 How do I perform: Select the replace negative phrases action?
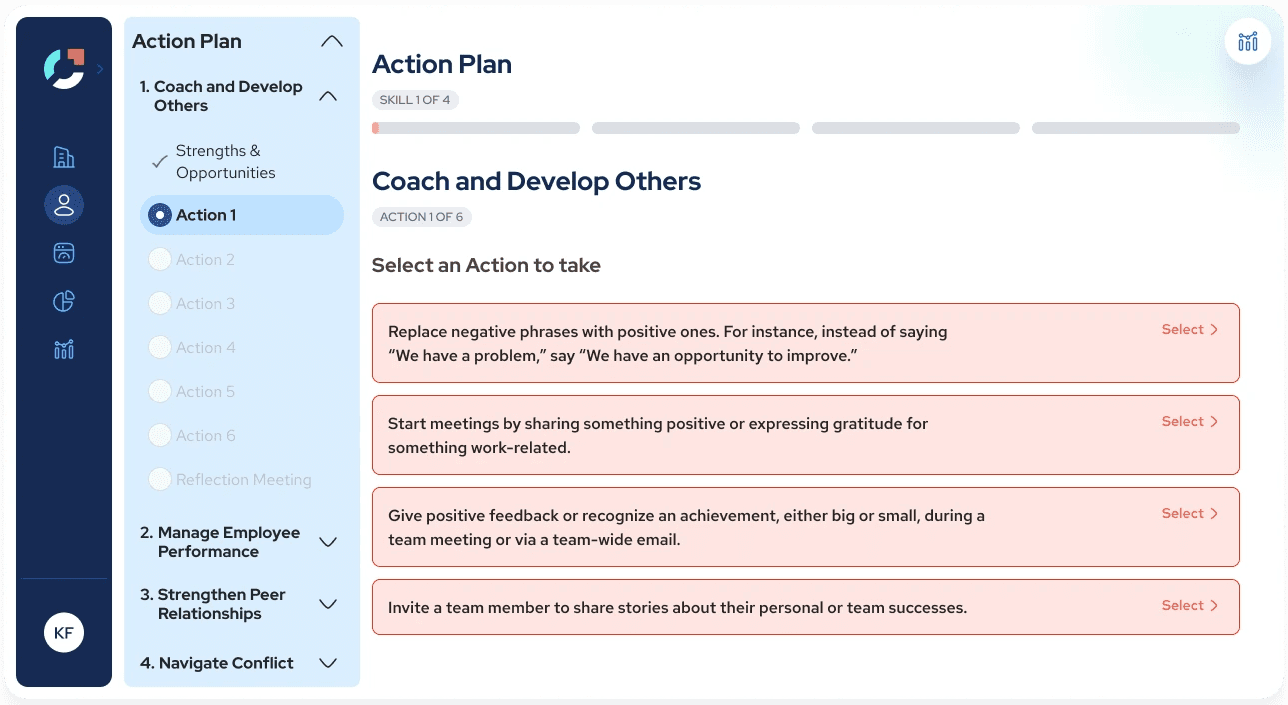[806, 343]
